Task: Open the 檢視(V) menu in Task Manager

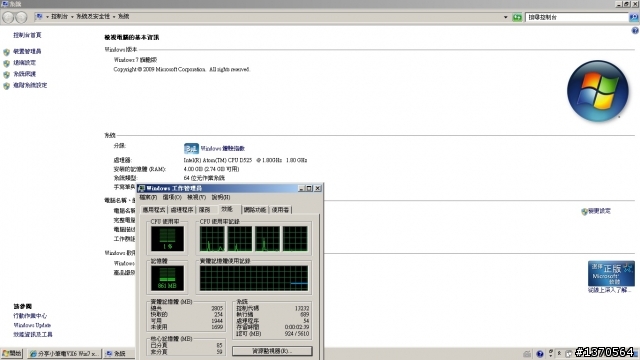Action: click(x=196, y=198)
